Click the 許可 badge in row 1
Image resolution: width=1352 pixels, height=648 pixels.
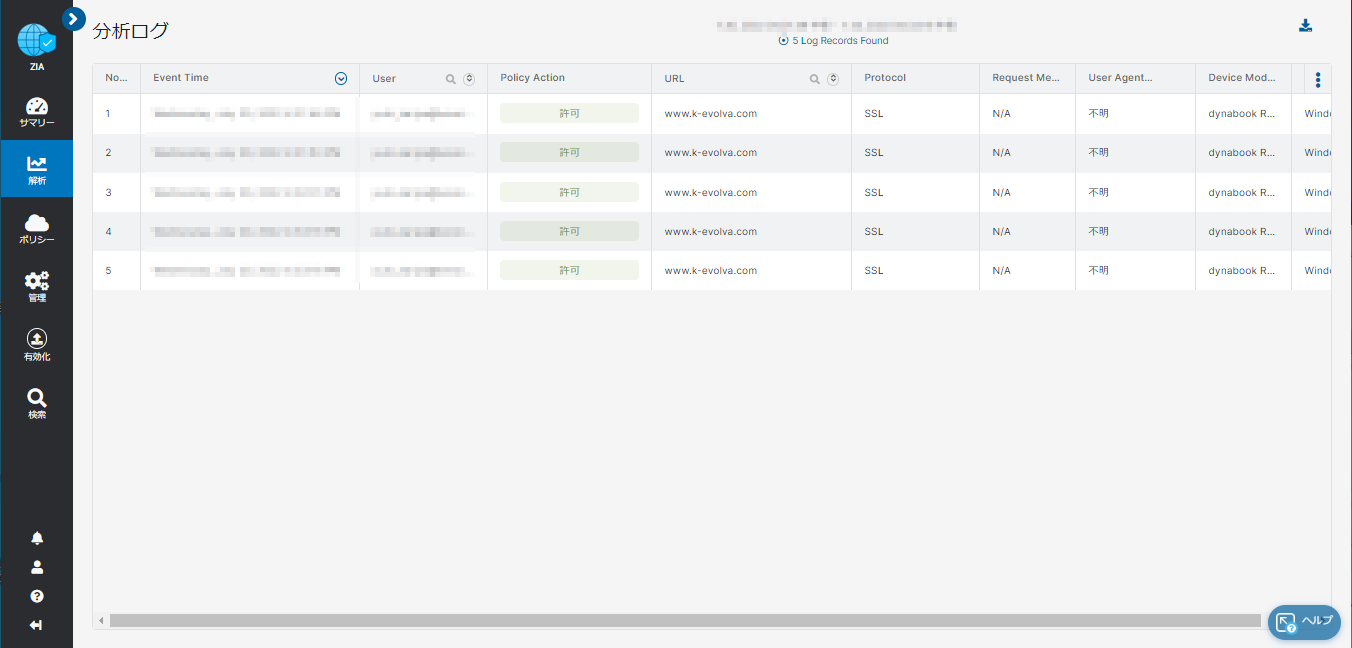[569, 113]
